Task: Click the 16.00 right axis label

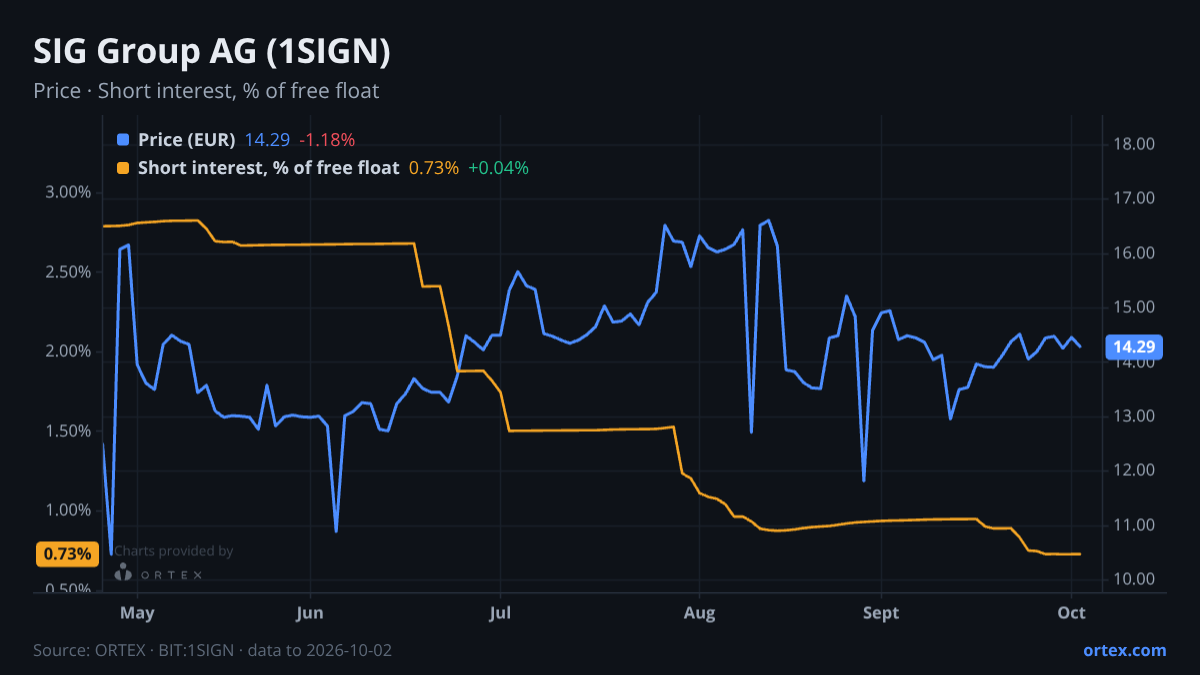Action: click(x=1134, y=253)
